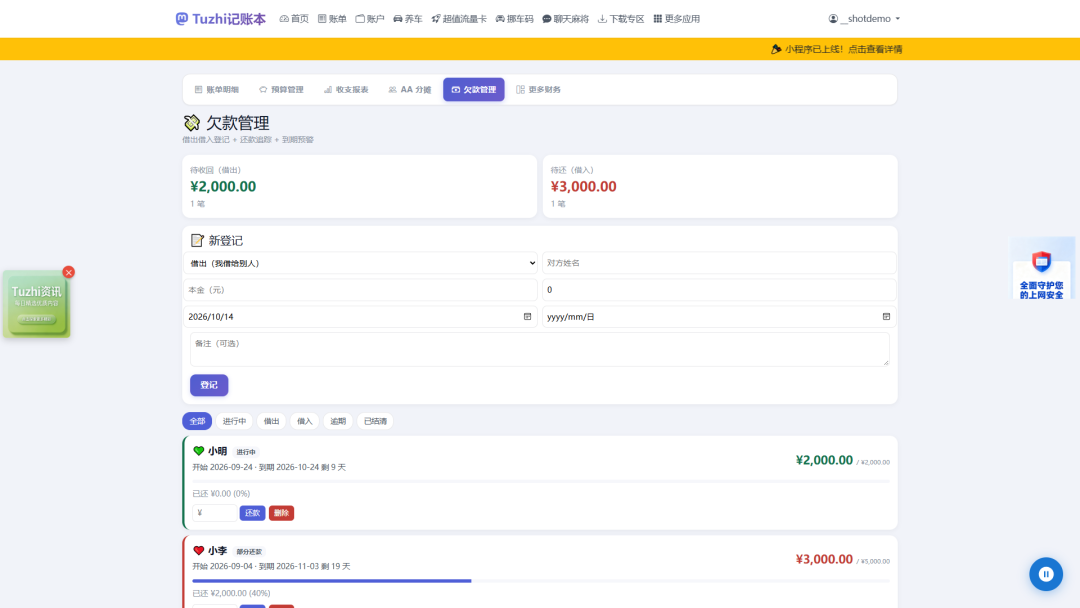Click the red heart icon beside 小李

point(198,551)
